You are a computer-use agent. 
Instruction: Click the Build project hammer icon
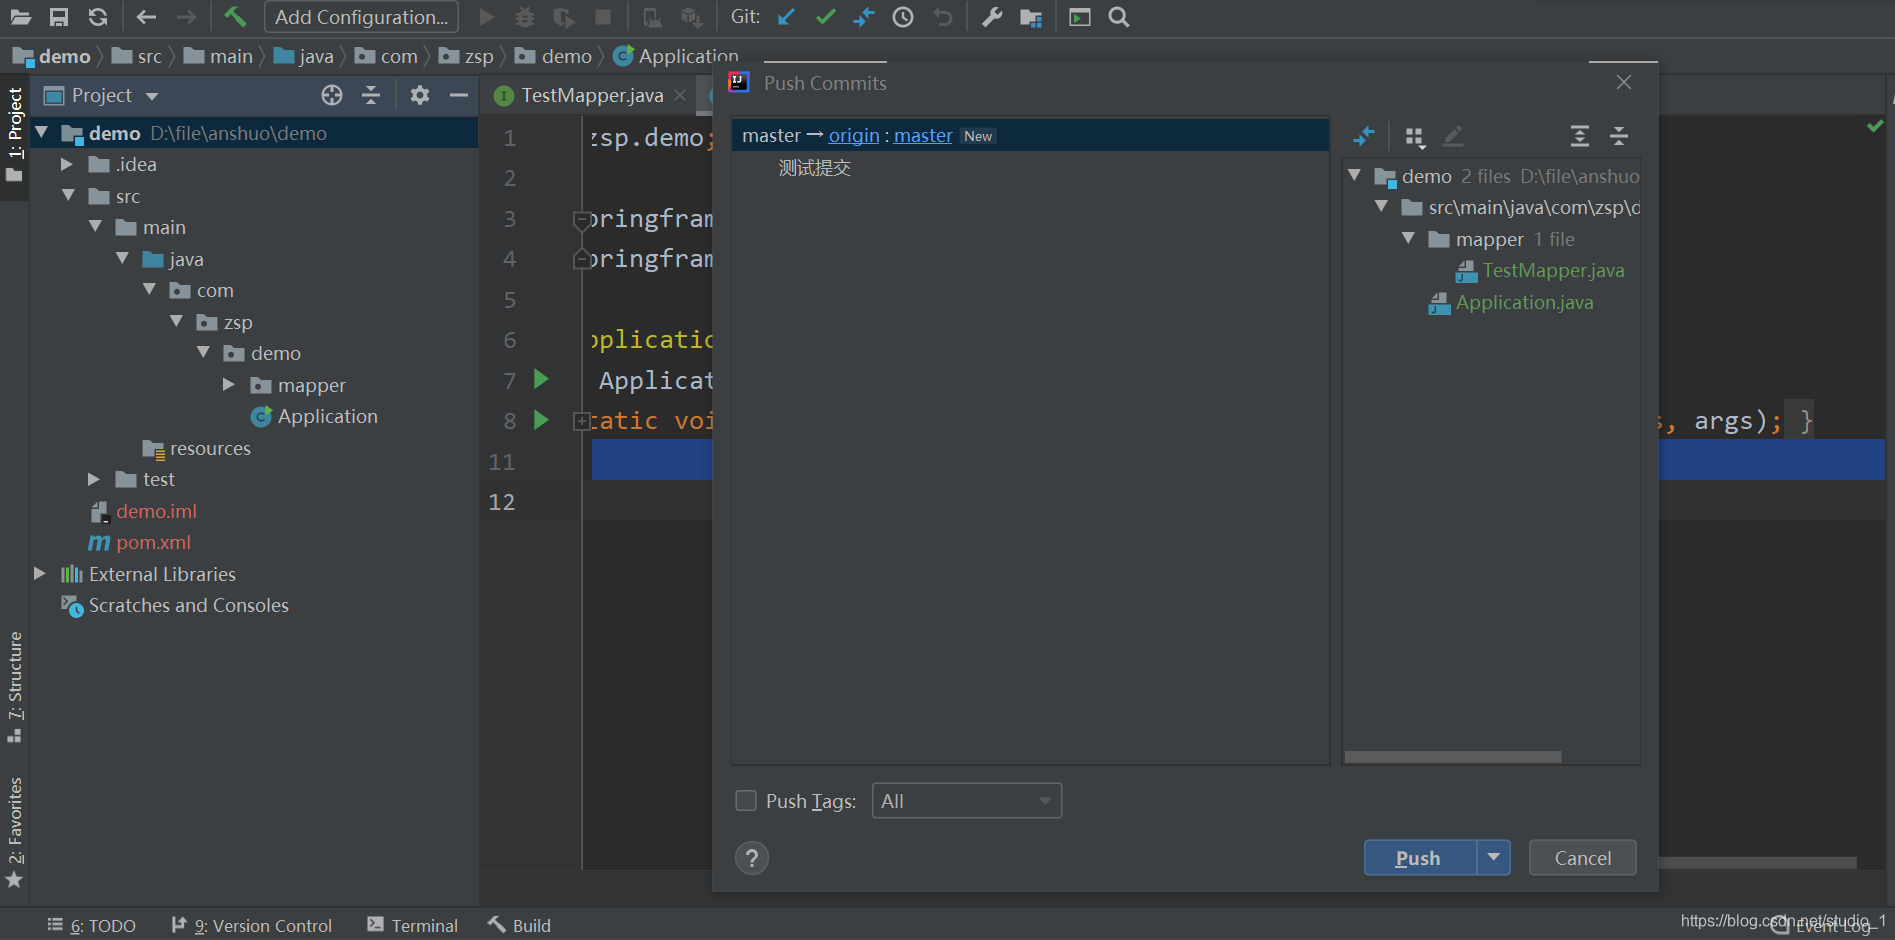point(235,16)
